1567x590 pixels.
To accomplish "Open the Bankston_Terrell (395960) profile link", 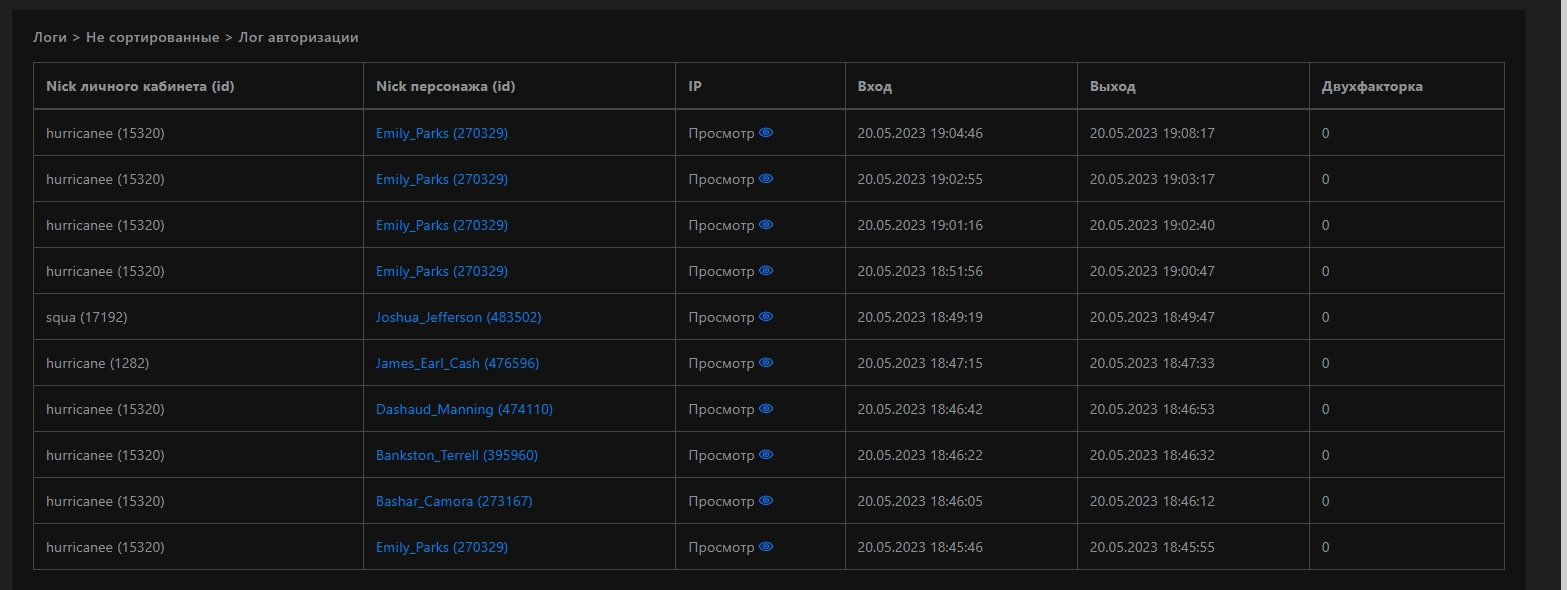I will (x=456, y=455).
